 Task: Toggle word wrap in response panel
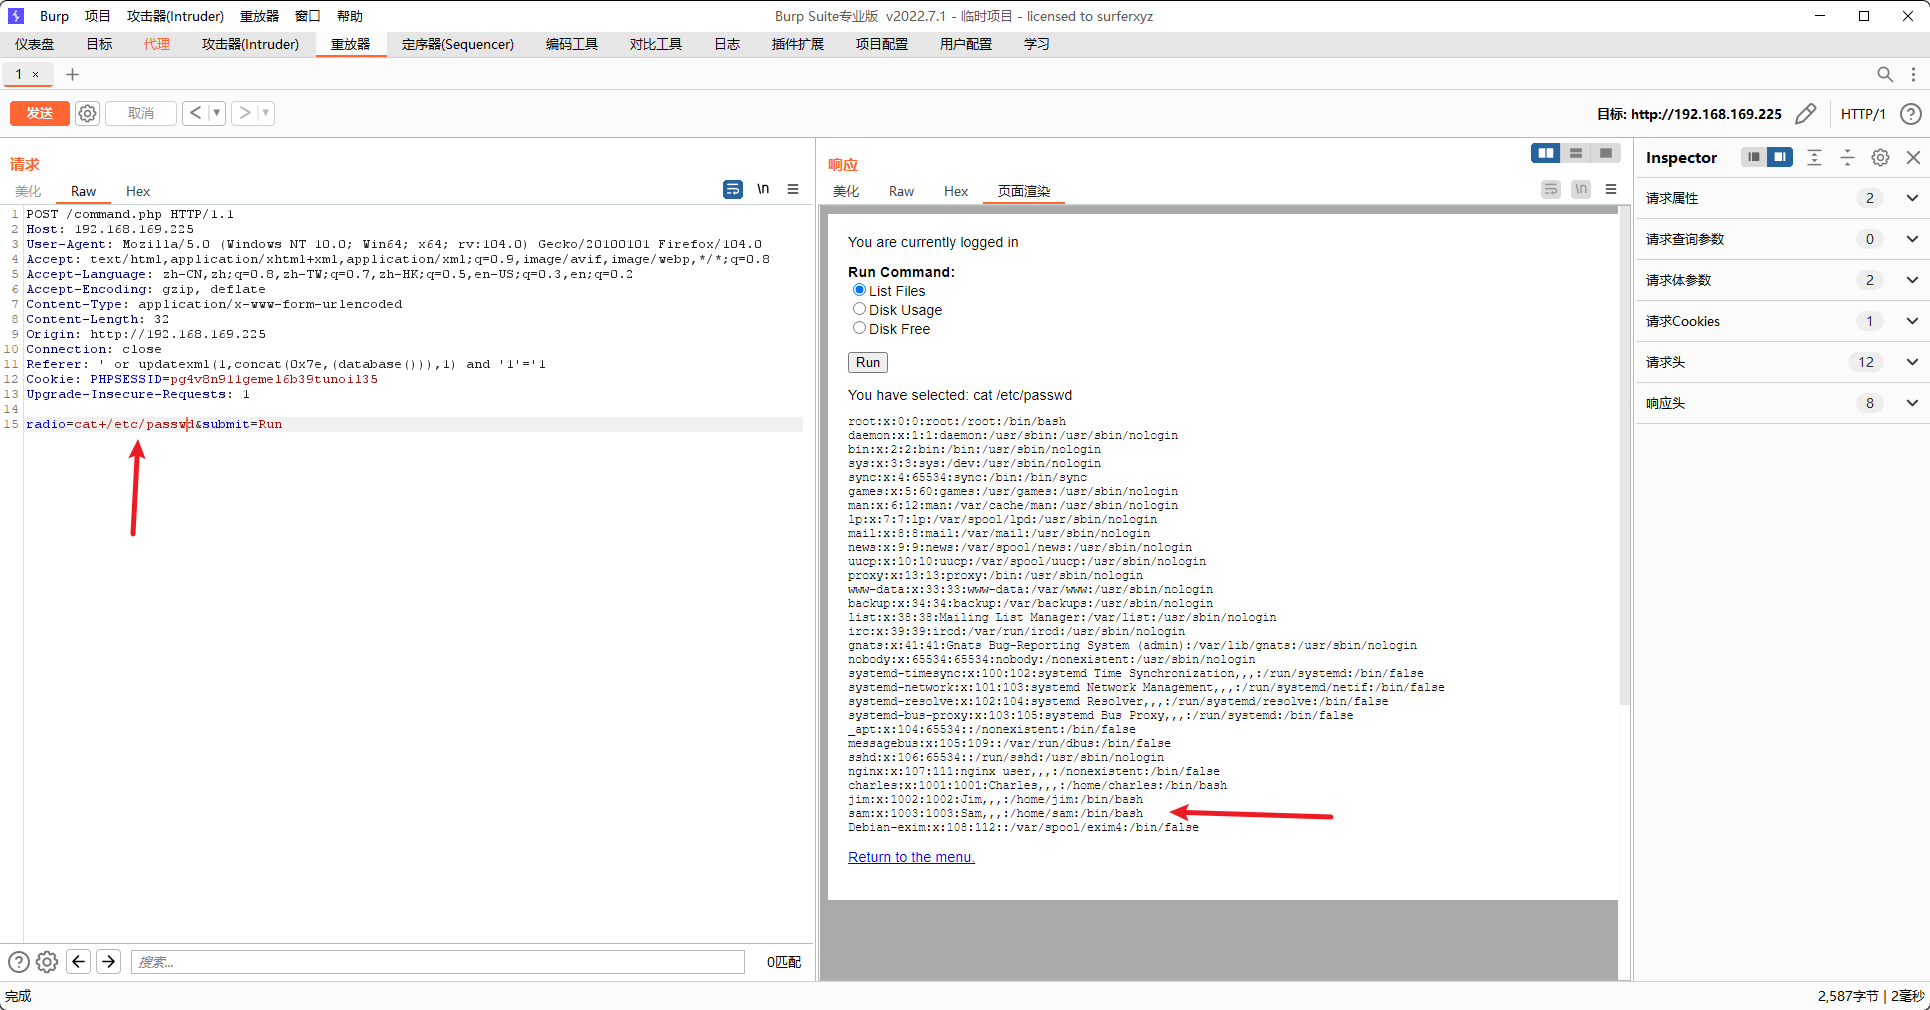coord(1551,189)
